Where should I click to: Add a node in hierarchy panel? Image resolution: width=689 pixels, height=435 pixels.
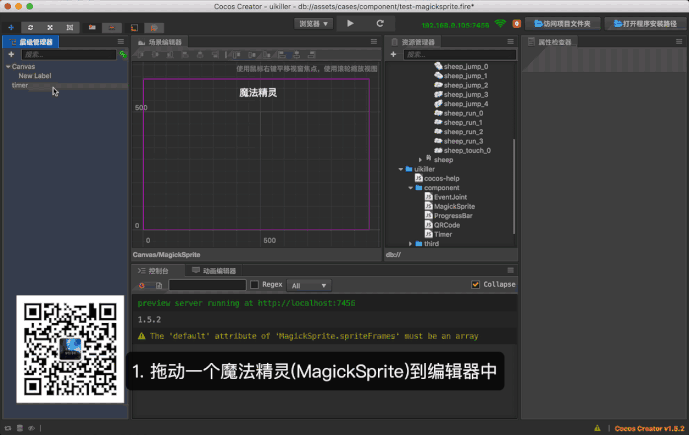coord(11,54)
